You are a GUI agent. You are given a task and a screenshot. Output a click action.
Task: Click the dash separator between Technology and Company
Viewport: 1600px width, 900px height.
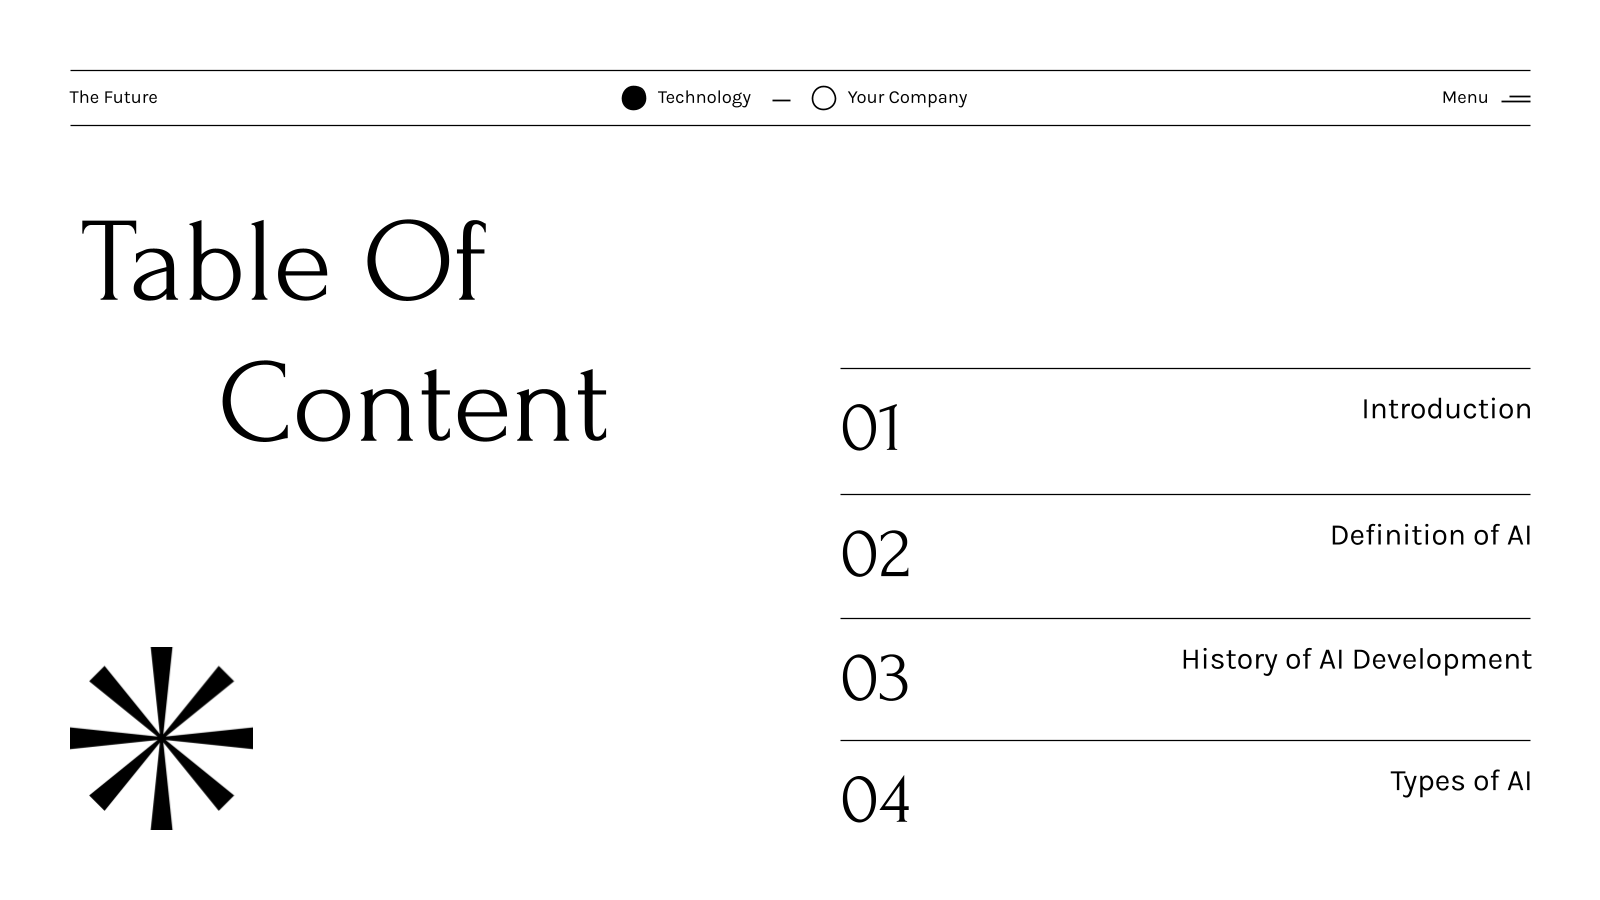point(782,100)
